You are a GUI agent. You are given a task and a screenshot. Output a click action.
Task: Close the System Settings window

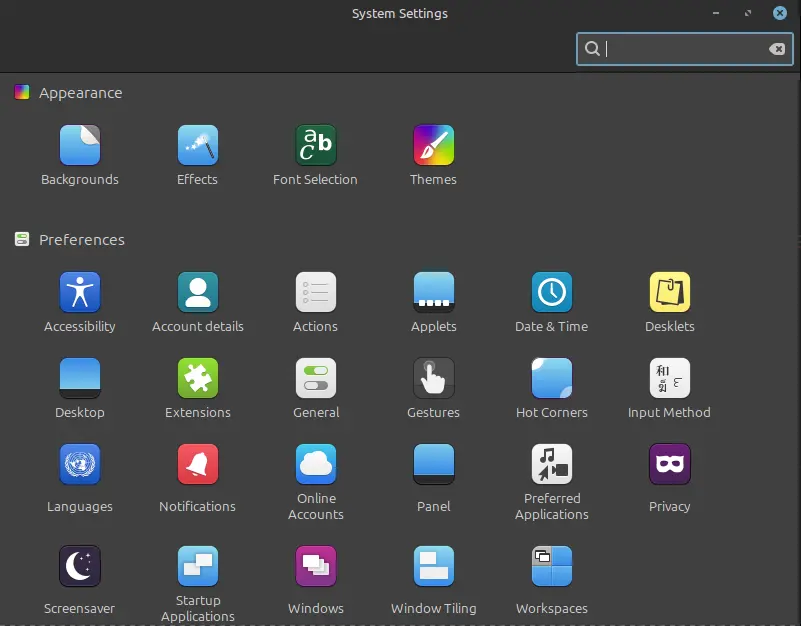point(780,13)
